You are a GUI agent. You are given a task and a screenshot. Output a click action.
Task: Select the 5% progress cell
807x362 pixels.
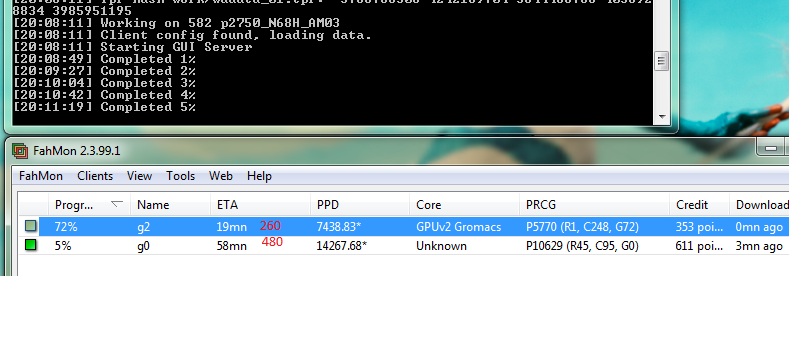coord(63,246)
